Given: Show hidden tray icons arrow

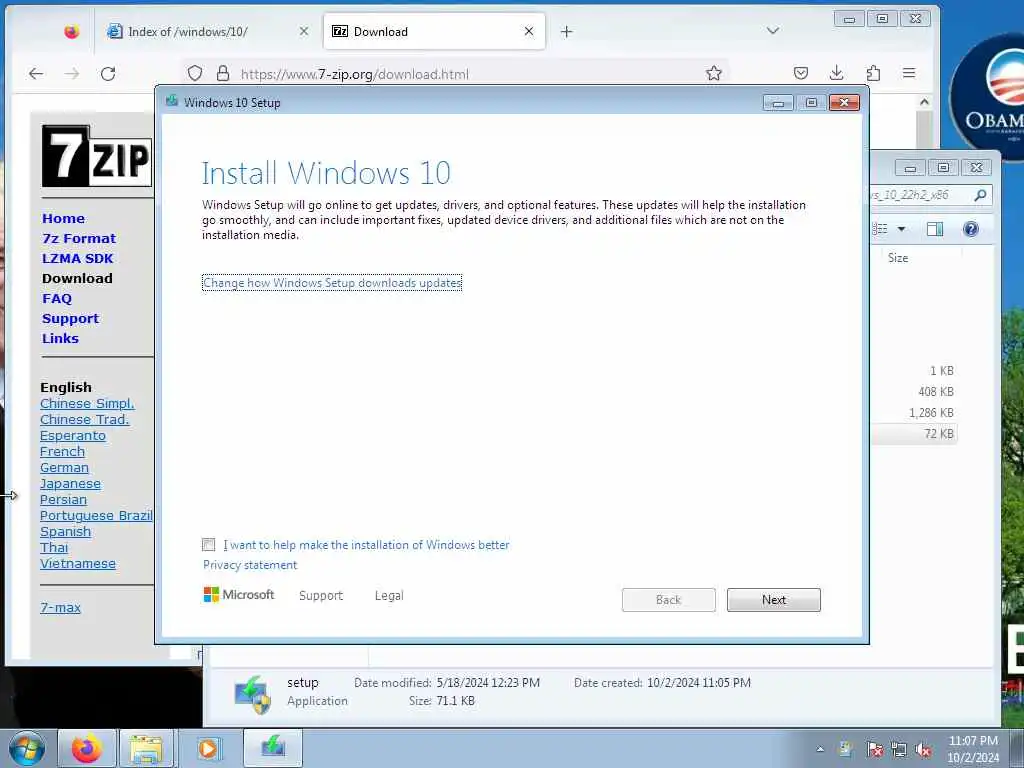Looking at the screenshot, I should coord(820,749).
